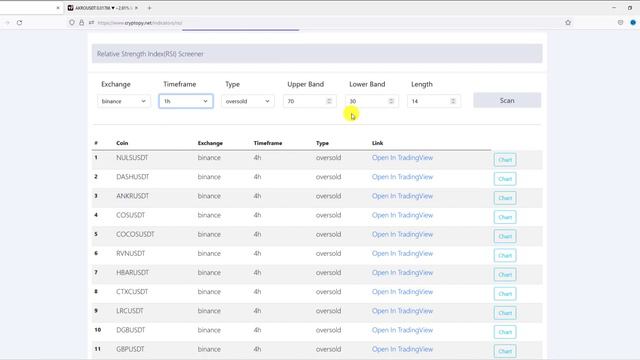Click the Timeframe column header in table
The width and height of the screenshot is (640, 360).
(x=268, y=143)
